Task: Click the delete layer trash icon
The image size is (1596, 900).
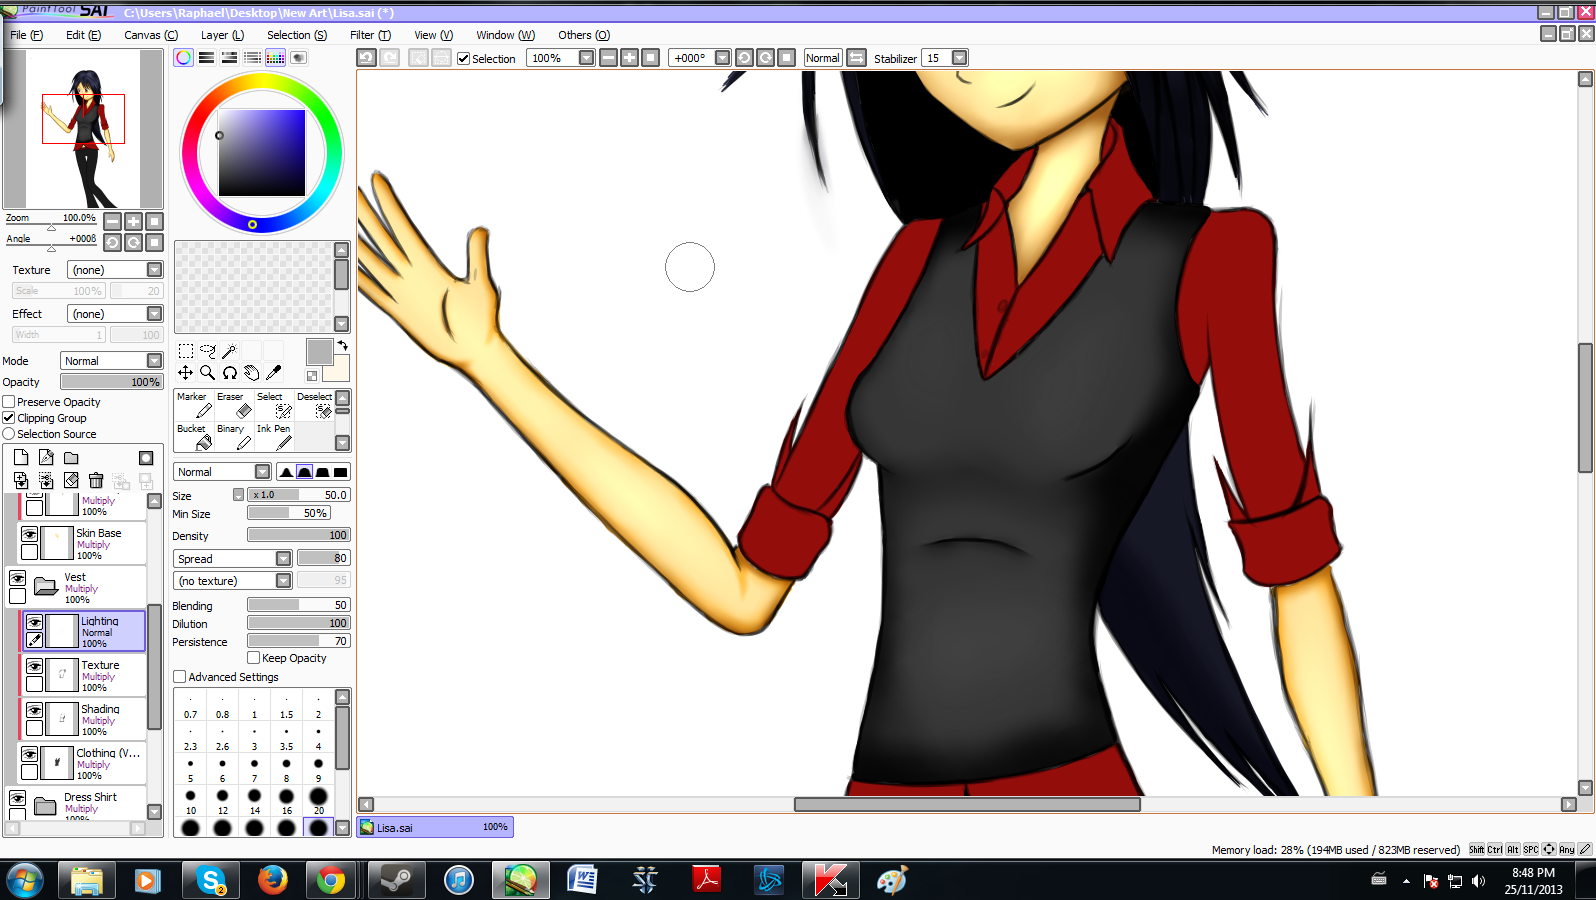Action: point(96,481)
